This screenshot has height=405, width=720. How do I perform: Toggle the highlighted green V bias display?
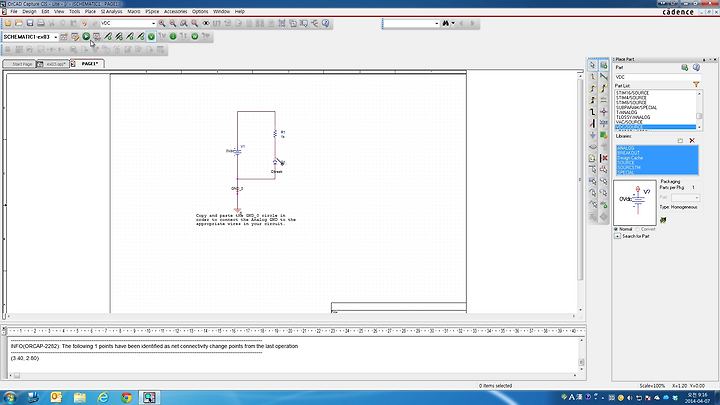(151, 36)
